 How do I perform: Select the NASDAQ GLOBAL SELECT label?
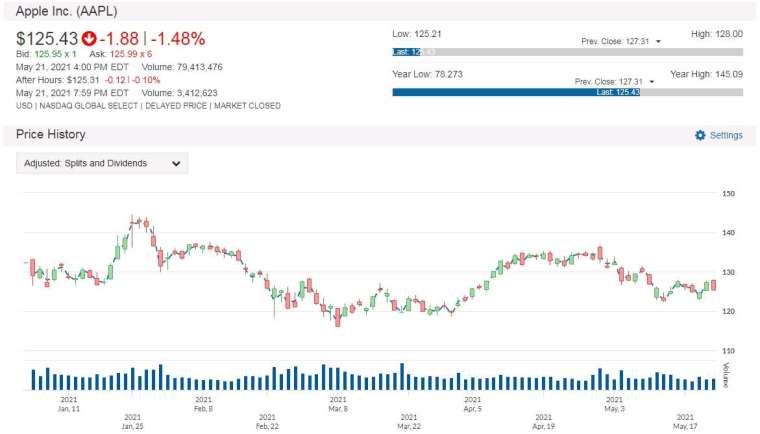coord(89,106)
